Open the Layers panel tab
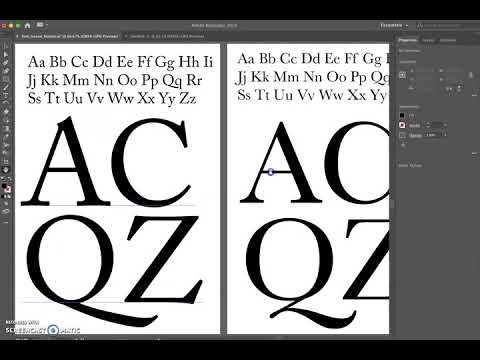Screen dimensions: 480x360 tap(428, 40)
